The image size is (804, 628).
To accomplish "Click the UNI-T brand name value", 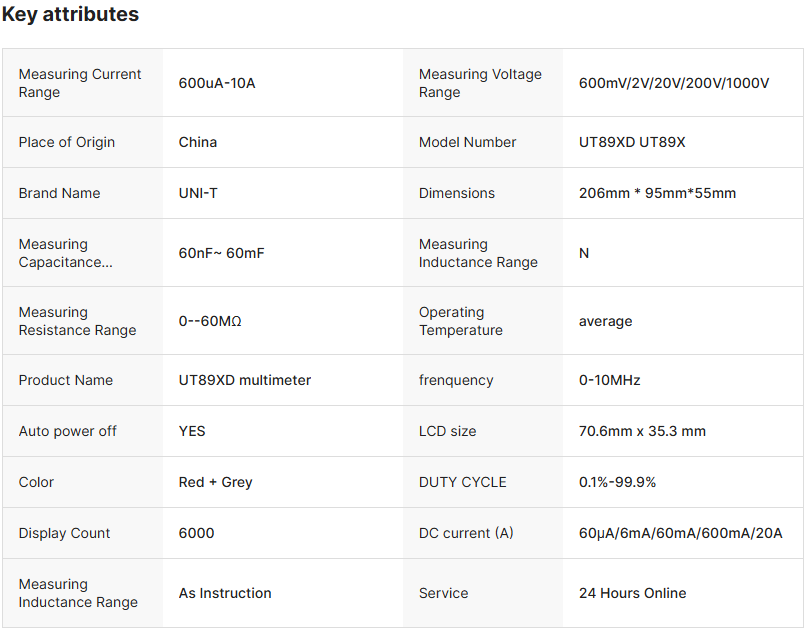I will (x=198, y=193).
